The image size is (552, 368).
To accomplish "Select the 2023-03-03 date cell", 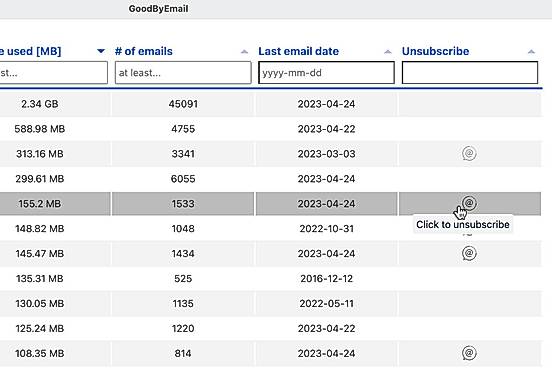I will 326,154.
